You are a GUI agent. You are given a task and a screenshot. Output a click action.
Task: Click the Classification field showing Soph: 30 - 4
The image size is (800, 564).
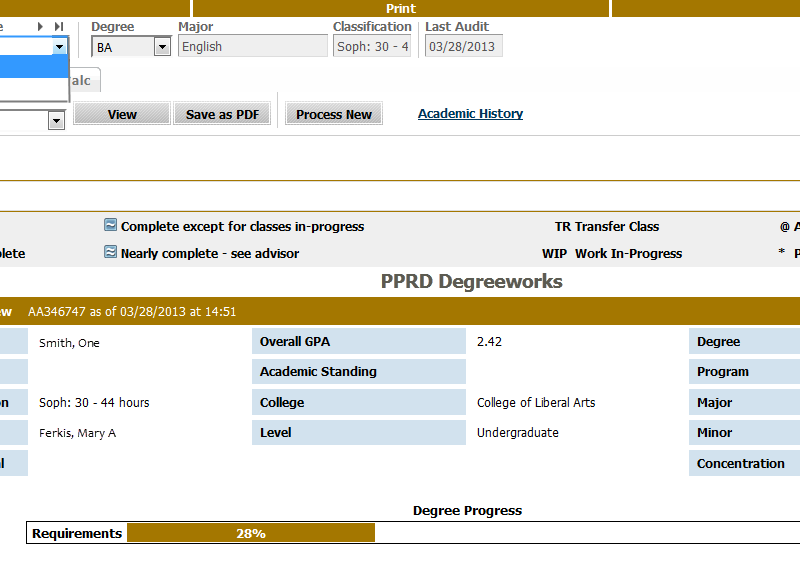371,46
